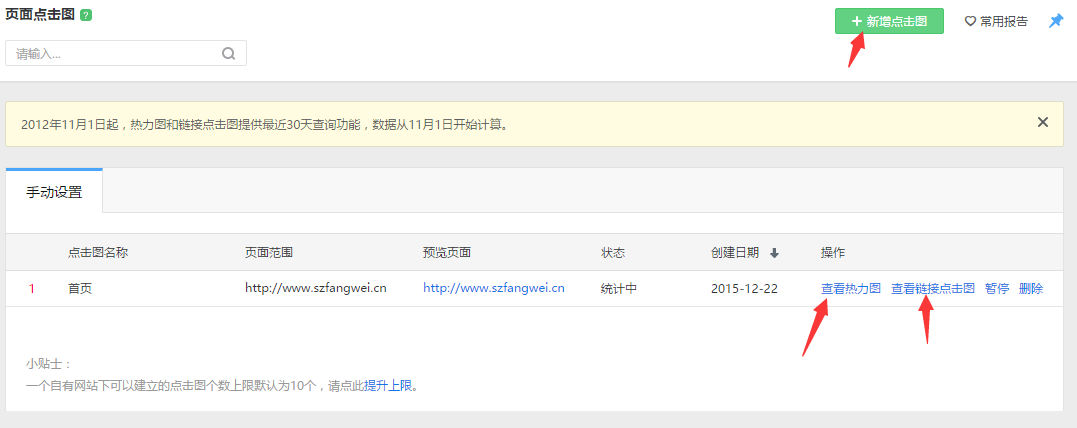This screenshot has width=1077, height=428.
Task: Select the 手动设置 tab
Action: coord(54,192)
